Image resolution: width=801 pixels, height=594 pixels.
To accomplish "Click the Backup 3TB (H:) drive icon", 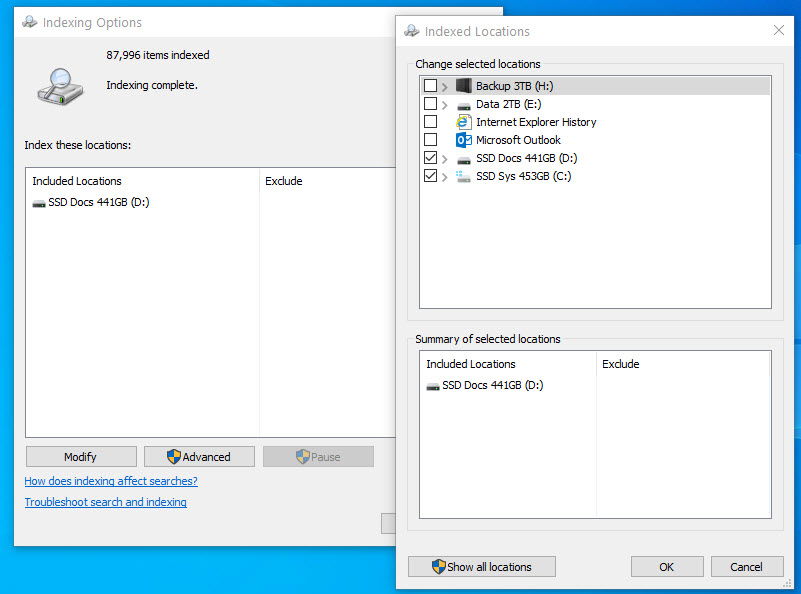I will tap(463, 86).
